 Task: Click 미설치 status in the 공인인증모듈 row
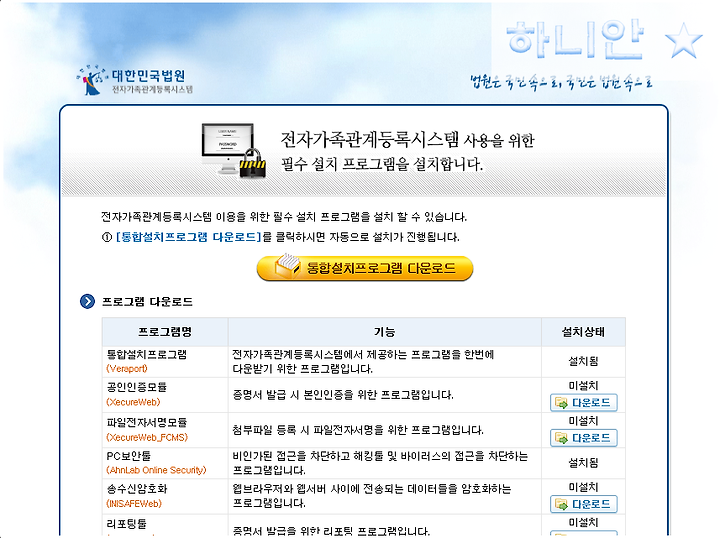tap(583, 386)
